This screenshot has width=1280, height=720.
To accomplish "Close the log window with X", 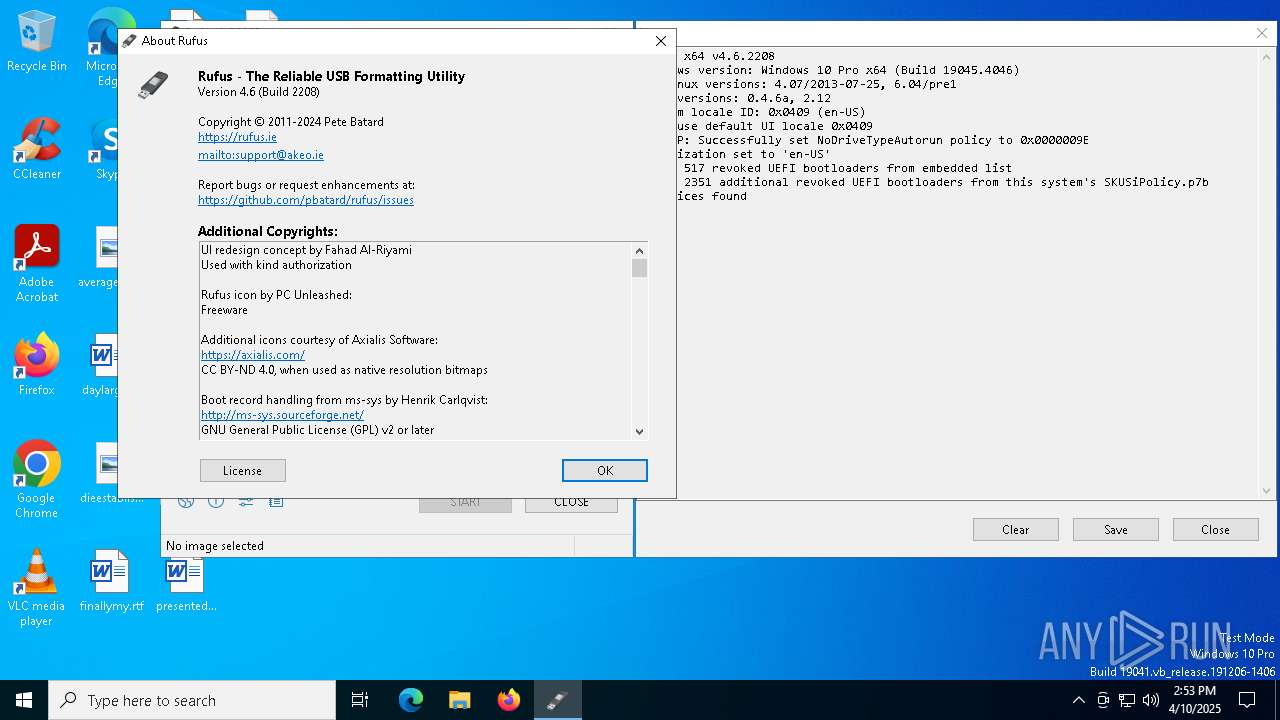I will tap(1262, 33).
